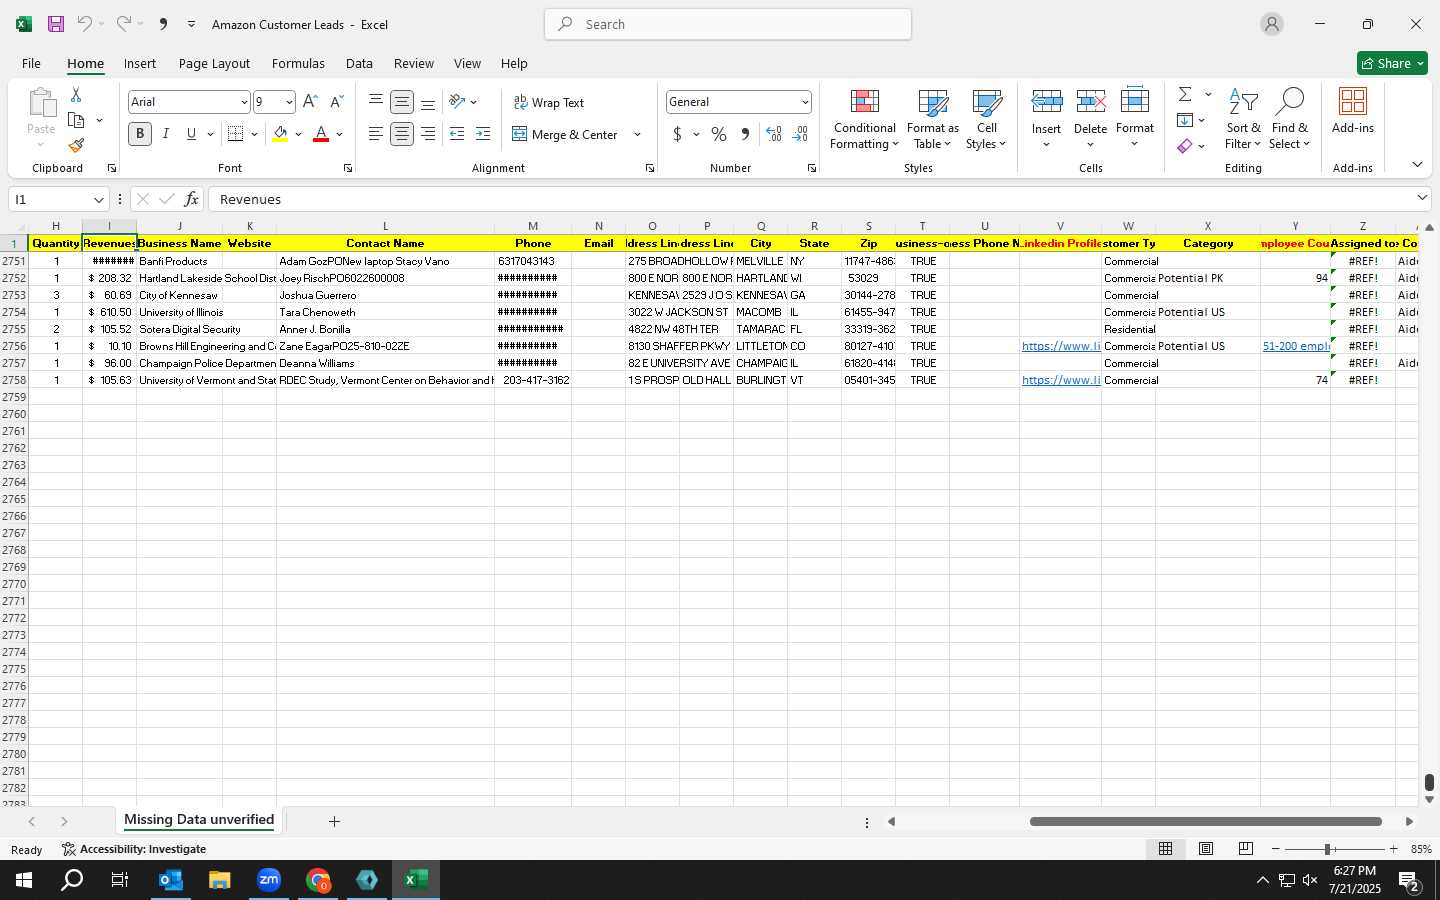1440x900 pixels.
Task: Switch to the Review tab
Action: point(413,63)
